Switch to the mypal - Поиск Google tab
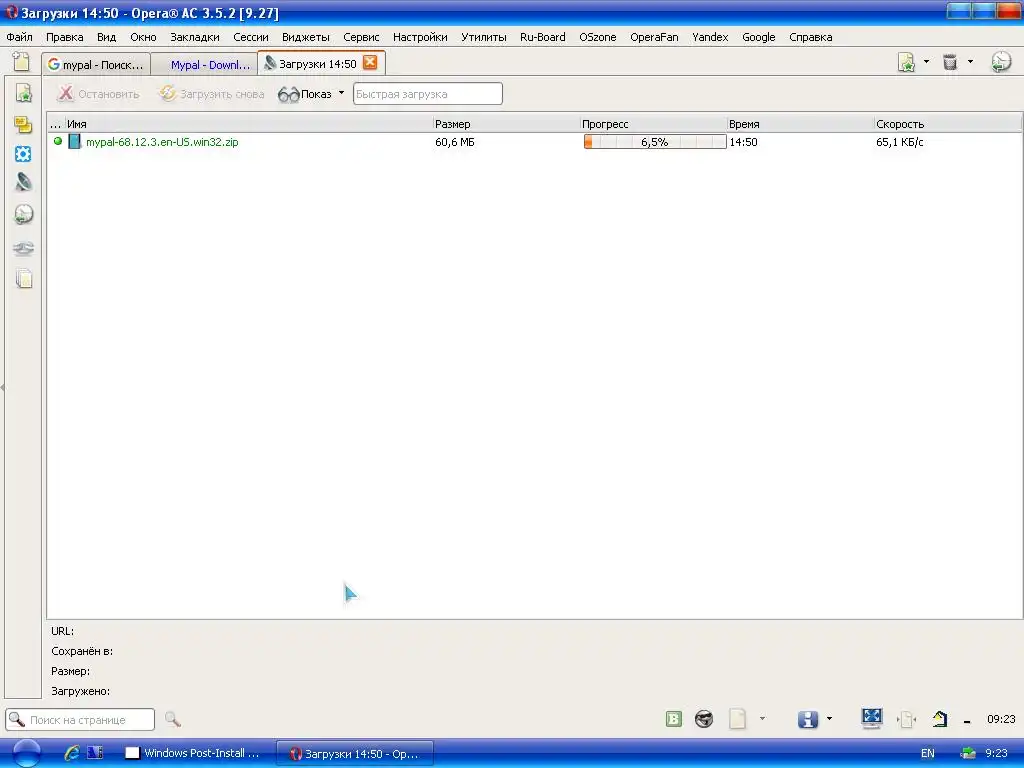The height and width of the screenshot is (768, 1024). click(96, 64)
